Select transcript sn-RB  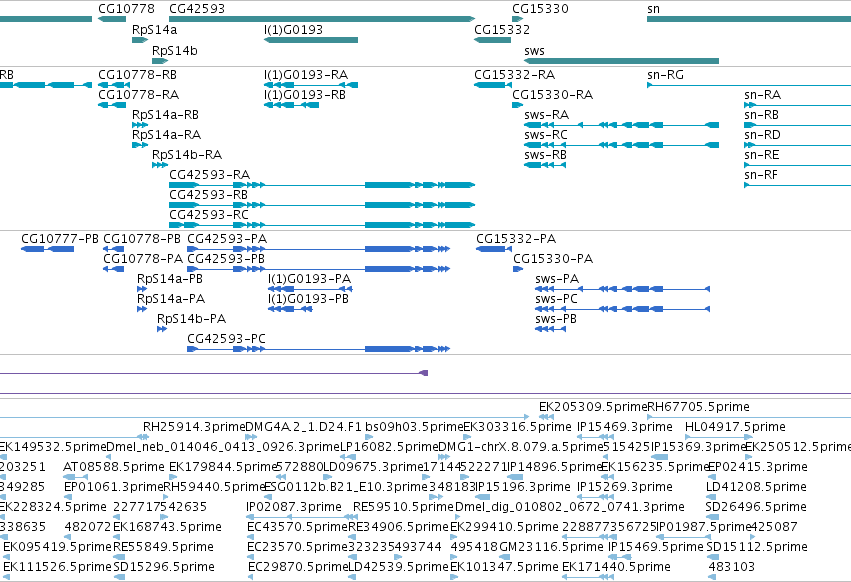click(x=797, y=125)
